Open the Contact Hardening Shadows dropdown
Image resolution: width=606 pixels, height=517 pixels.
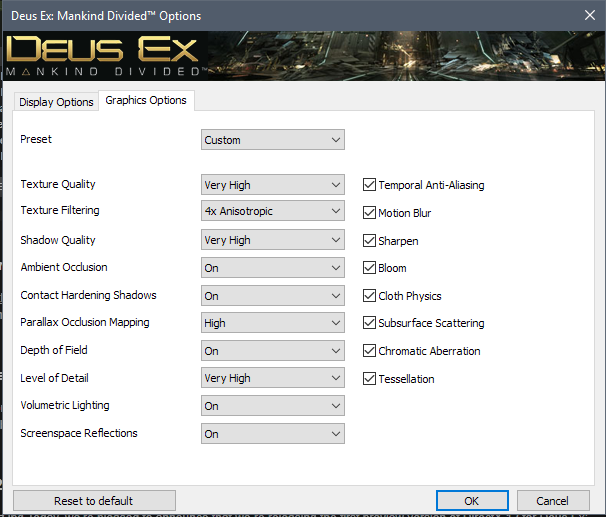[x=272, y=296]
